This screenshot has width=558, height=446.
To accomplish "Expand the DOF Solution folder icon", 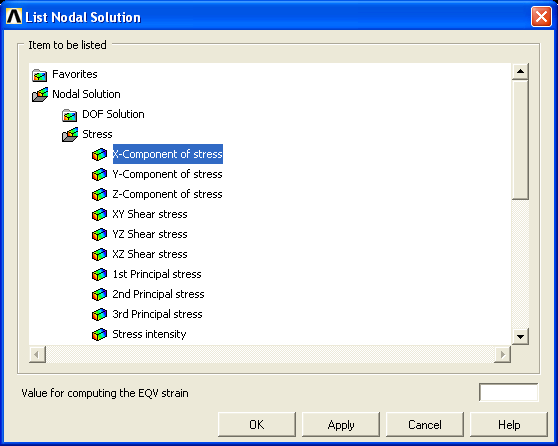I will tap(69, 115).
